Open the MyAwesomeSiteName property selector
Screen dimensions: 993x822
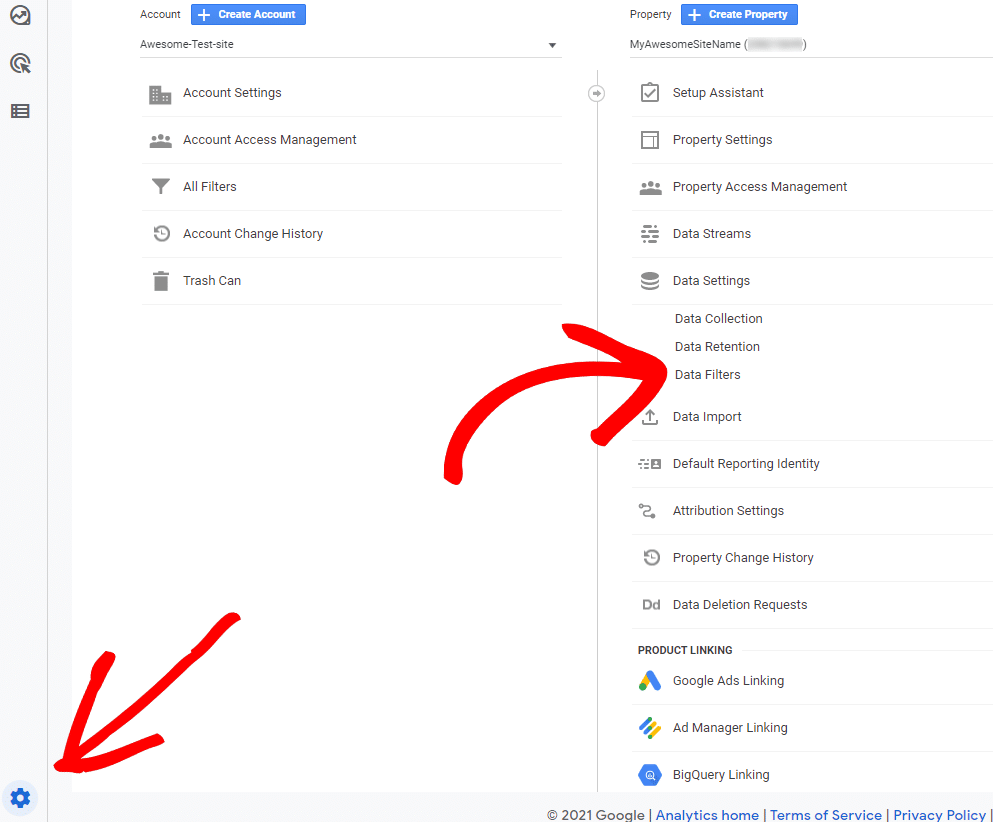click(x=811, y=44)
